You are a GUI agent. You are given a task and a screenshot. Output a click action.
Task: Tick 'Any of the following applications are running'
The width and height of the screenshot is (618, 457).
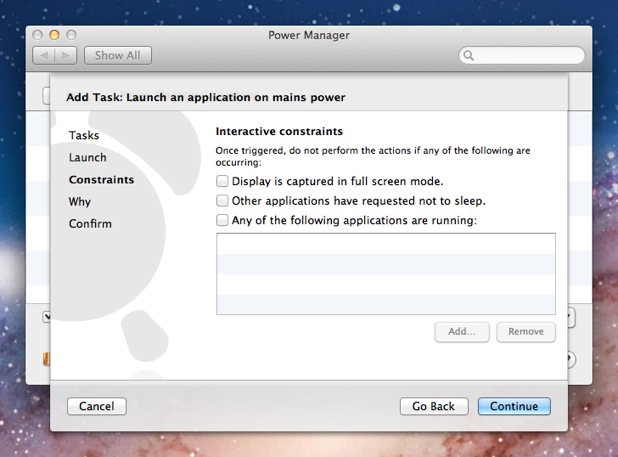[222, 220]
